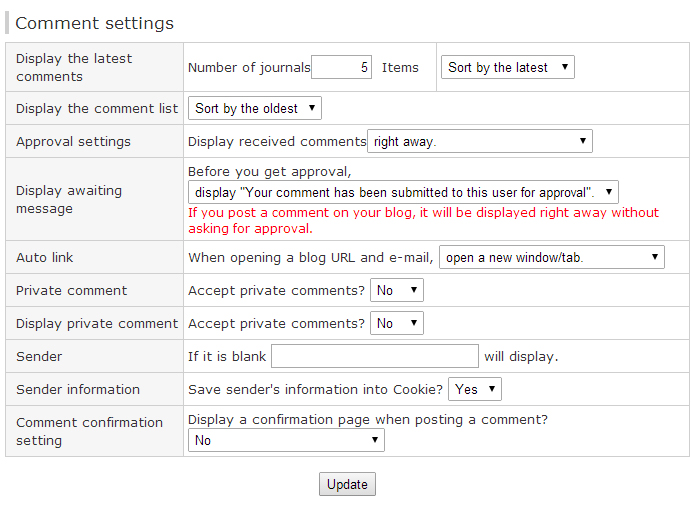Click the 'Approval settings' row label

click(73, 141)
